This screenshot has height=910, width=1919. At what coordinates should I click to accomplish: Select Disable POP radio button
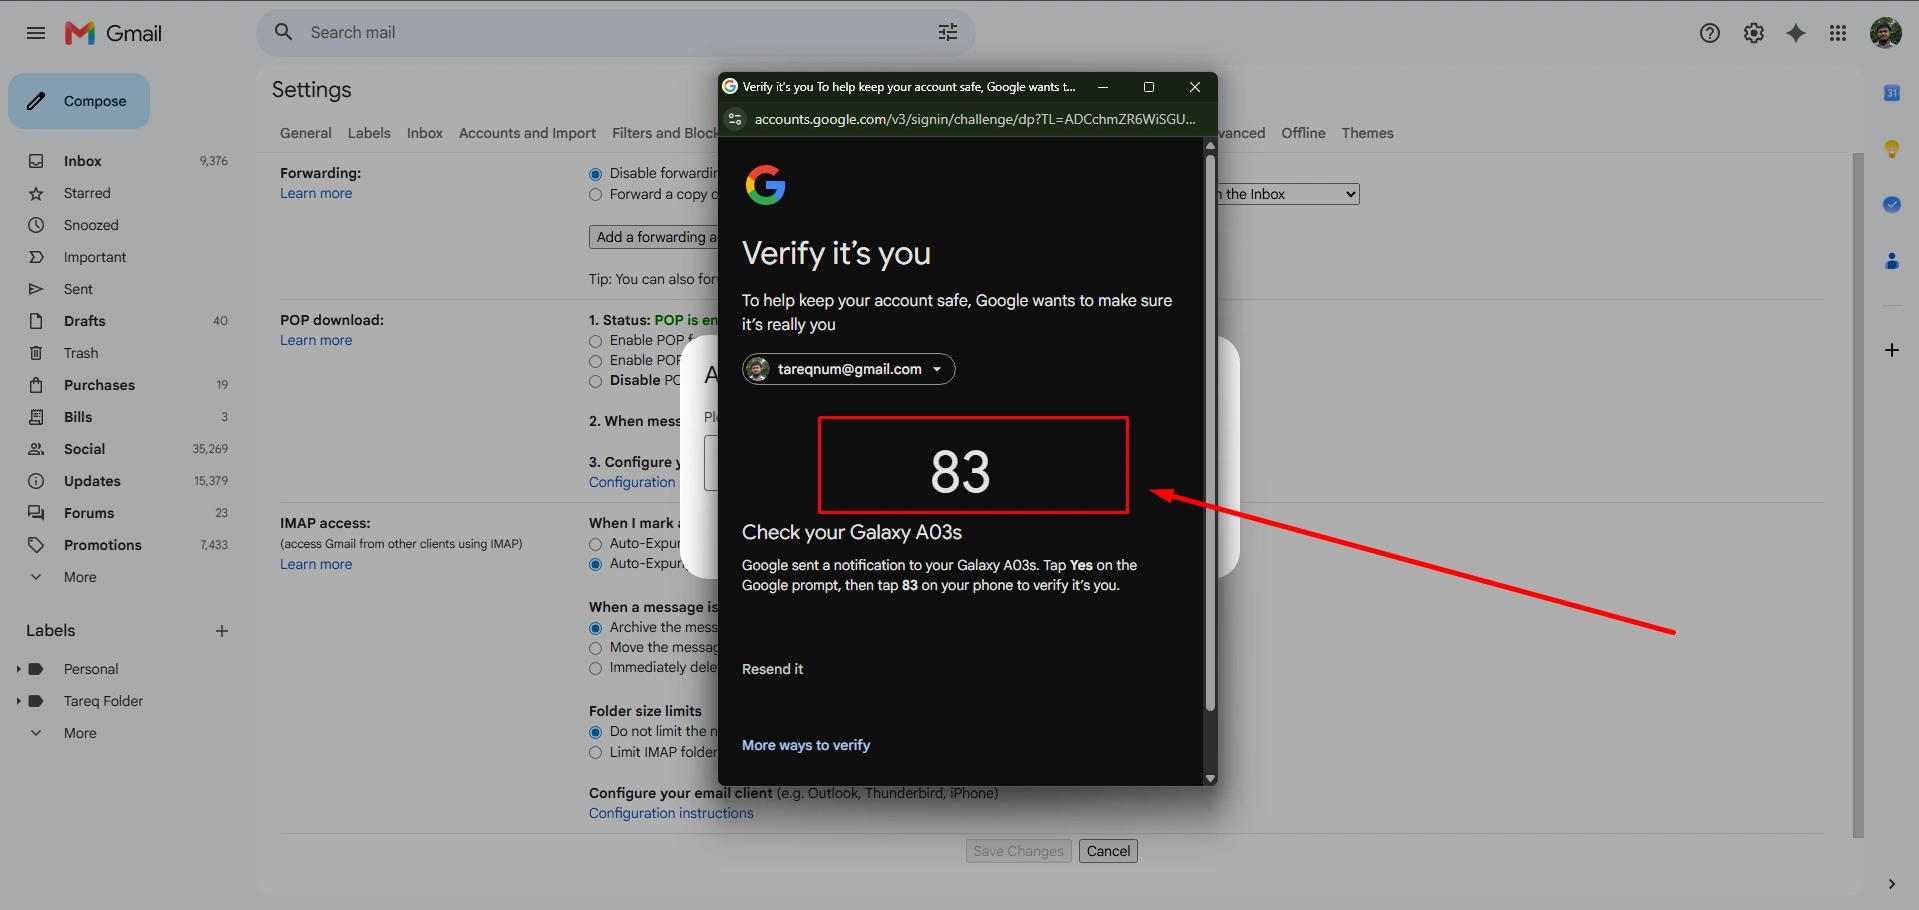596,381
